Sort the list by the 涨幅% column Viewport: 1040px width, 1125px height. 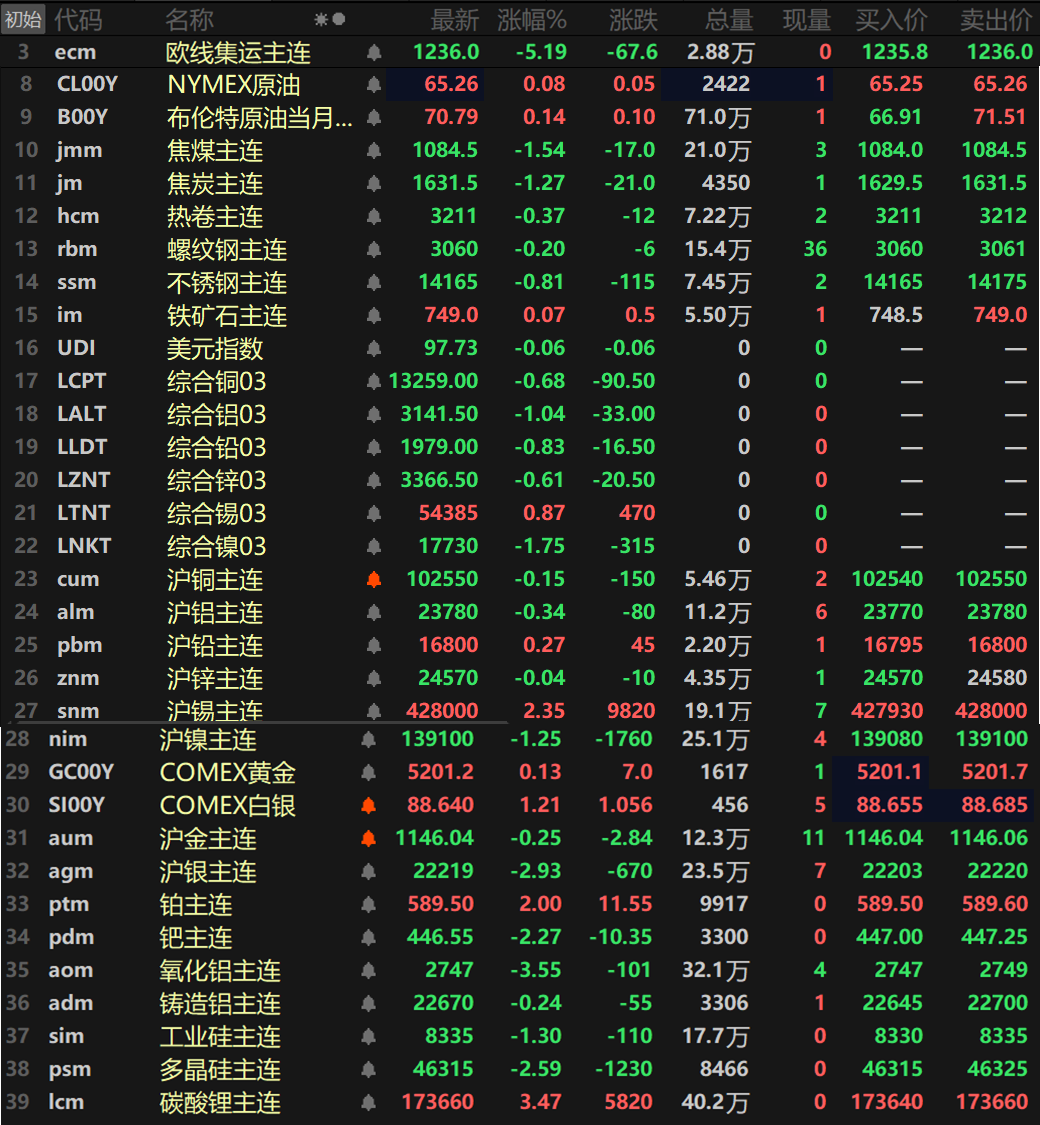click(x=540, y=18)
